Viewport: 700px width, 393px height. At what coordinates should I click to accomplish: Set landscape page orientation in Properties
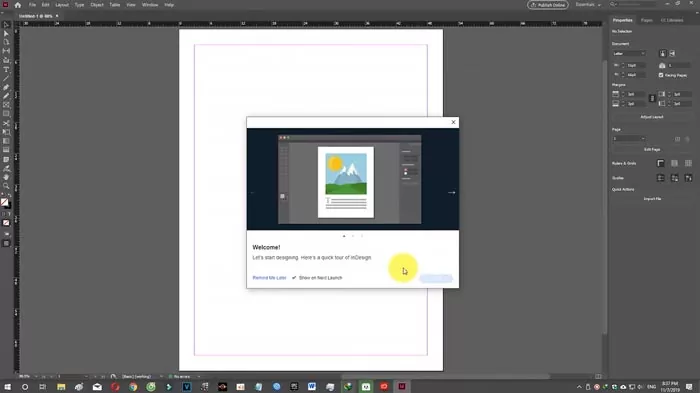click(x=672, y=54)
